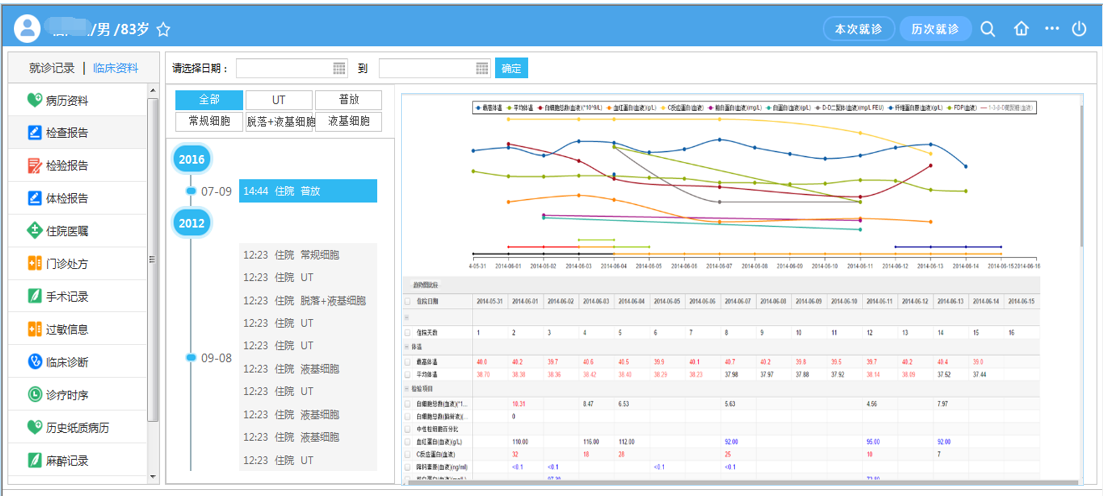Toggle 最高体温 series in chart legend

[x=489, y=108]
